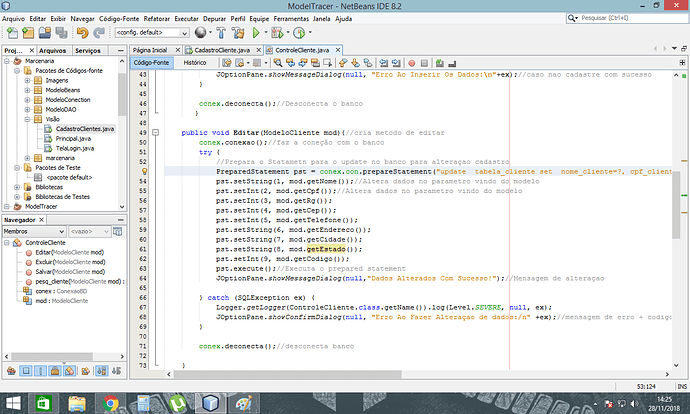This screenshot has width=690, height=414.
Task: Click the lightbulb hint at line 53
Action: click(144, 172)
